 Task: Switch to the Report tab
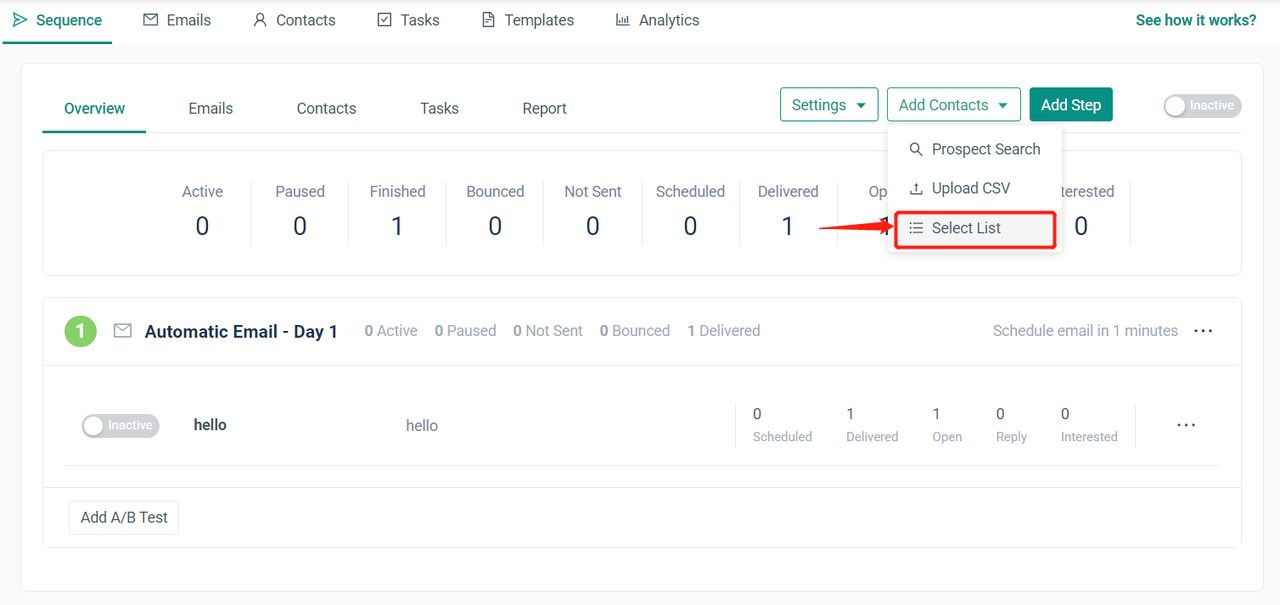[544, 109]
